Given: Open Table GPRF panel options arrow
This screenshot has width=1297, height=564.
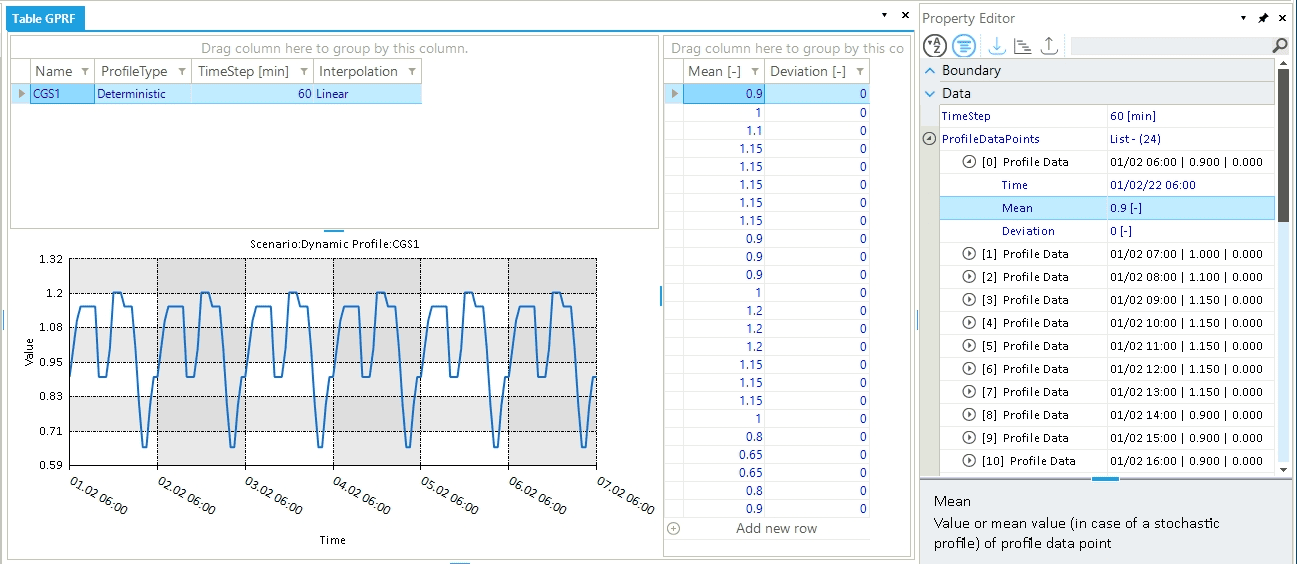Looking at the screenshot, I should pos(884,16).
